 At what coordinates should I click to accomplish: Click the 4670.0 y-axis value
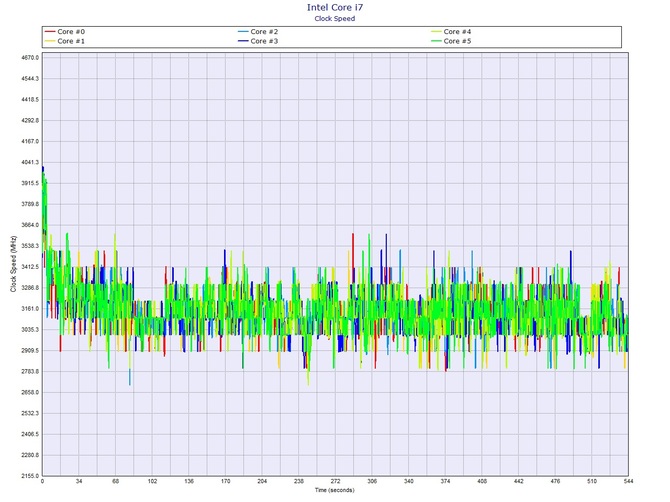(30, 58)
